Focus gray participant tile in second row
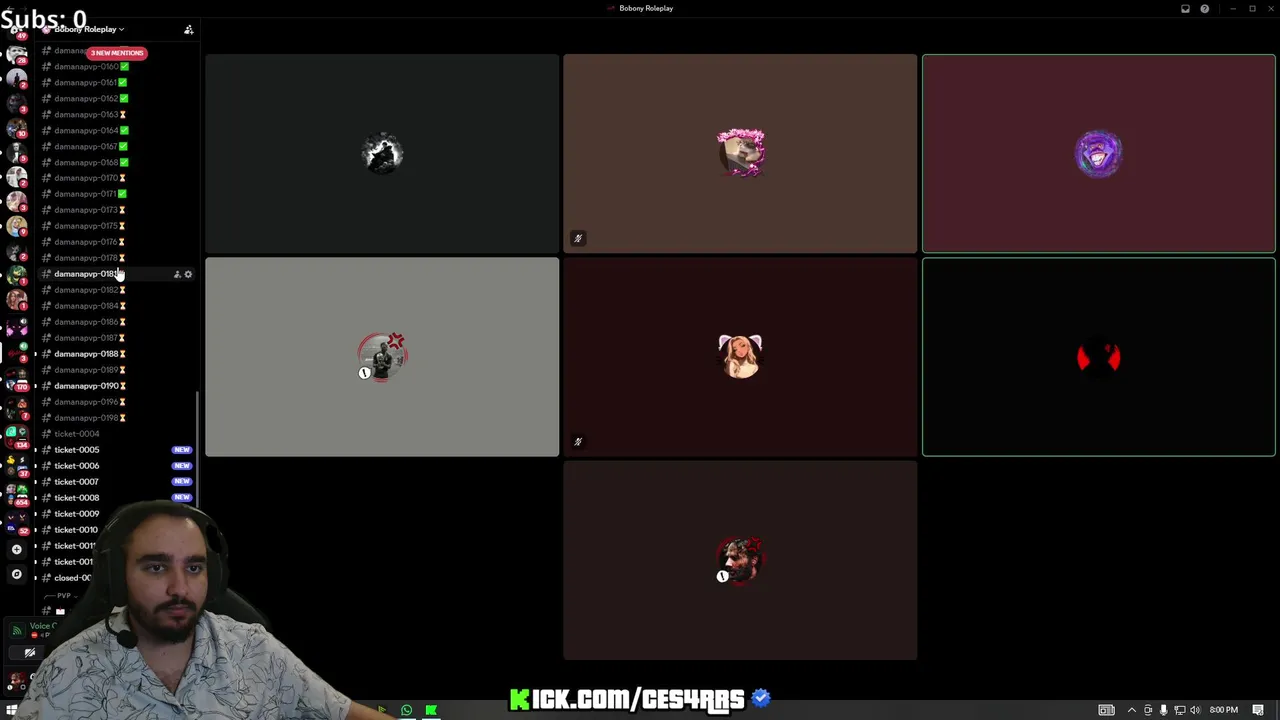Screen dimensions: 1280x720 click(382, 357)
